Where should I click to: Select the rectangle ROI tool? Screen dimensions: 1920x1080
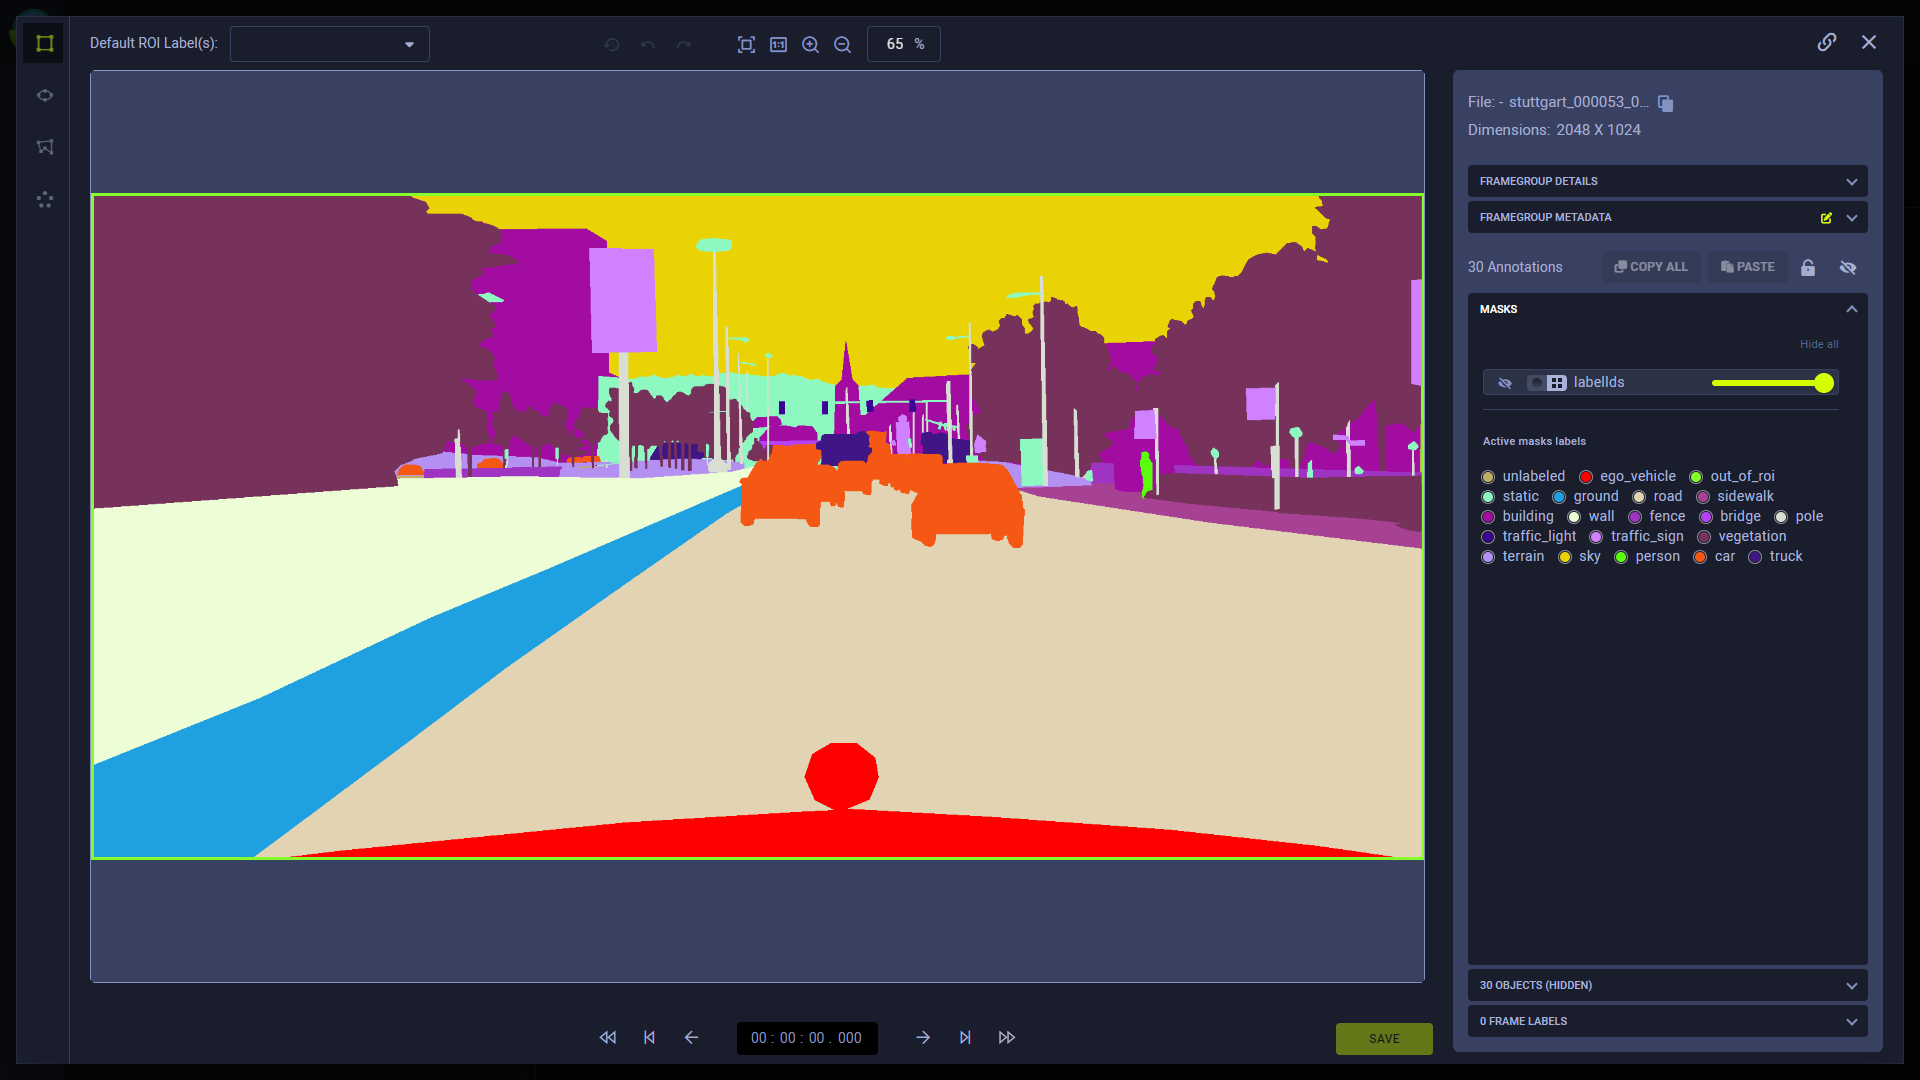44,43
